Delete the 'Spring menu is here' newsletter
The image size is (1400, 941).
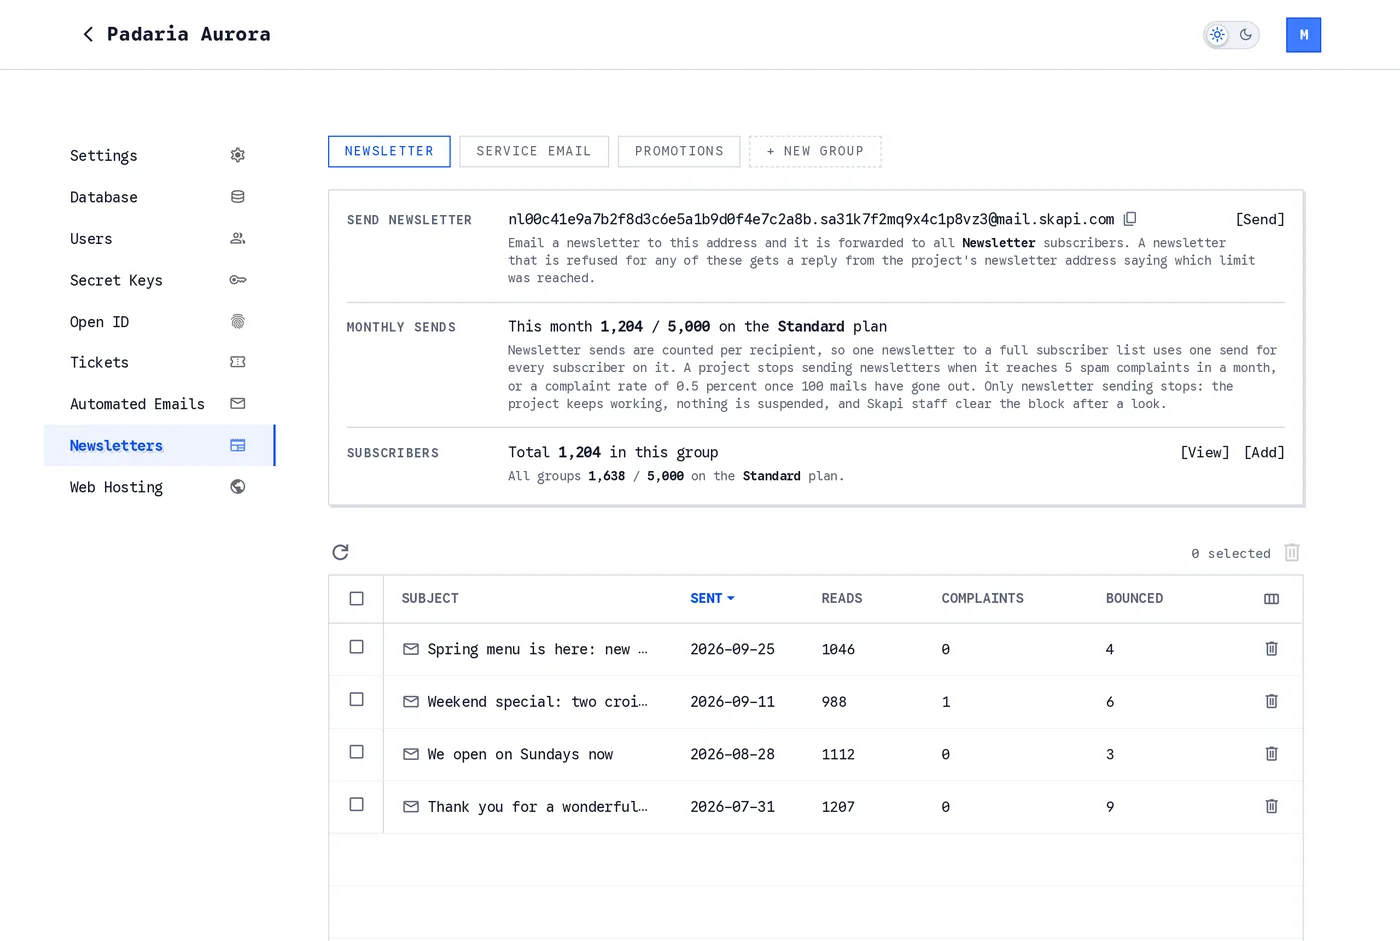[x=1271, y=649]
